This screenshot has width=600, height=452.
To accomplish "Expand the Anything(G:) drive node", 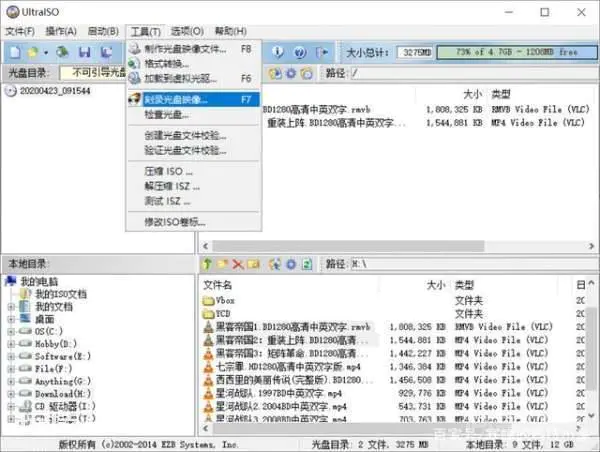I will pos(11,381).
